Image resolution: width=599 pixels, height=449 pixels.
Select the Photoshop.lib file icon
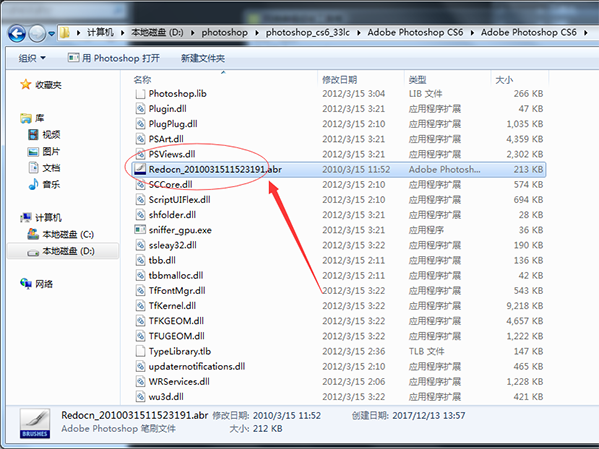pos(140,94)
